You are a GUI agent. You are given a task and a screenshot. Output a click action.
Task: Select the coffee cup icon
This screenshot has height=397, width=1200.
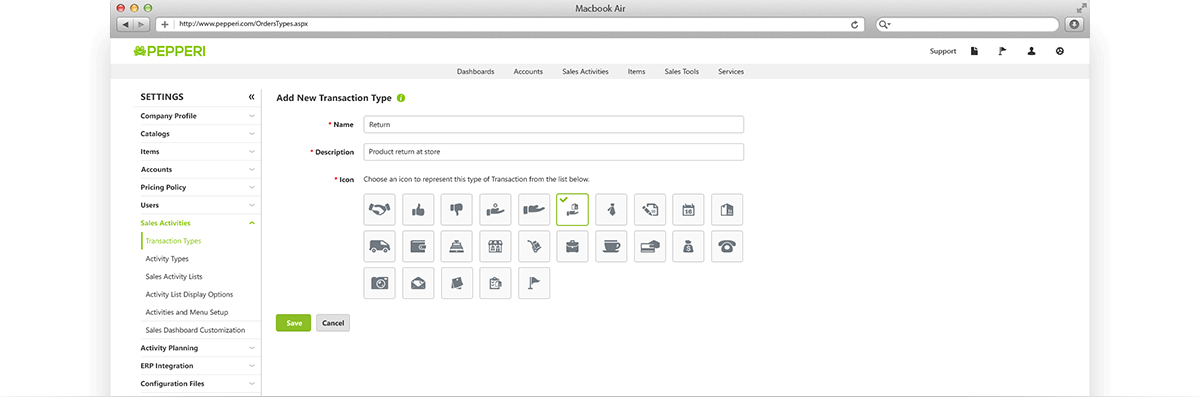point(612,246)
